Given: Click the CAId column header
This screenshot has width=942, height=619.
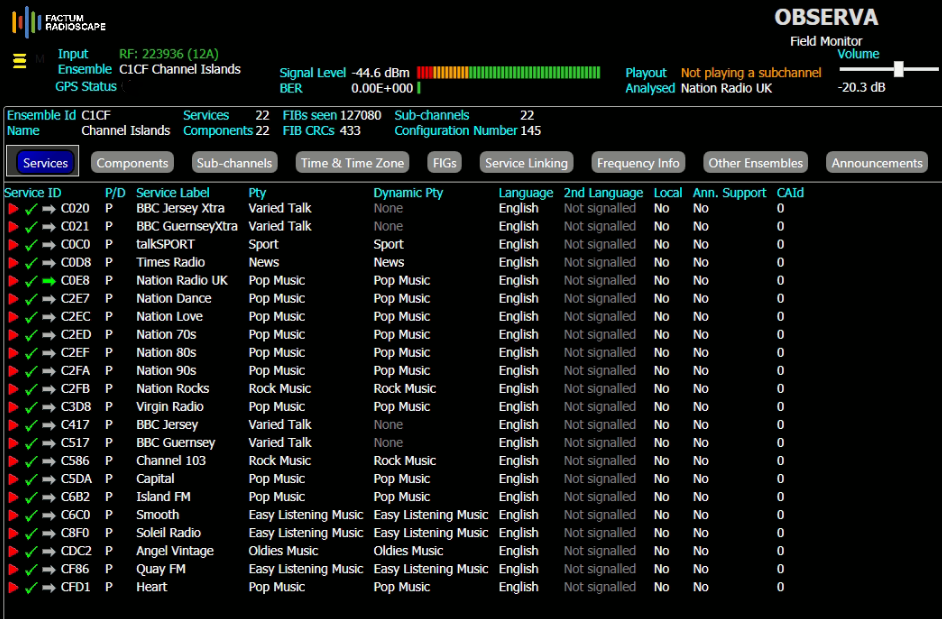Looking at the screenshot, I should 790,193.
